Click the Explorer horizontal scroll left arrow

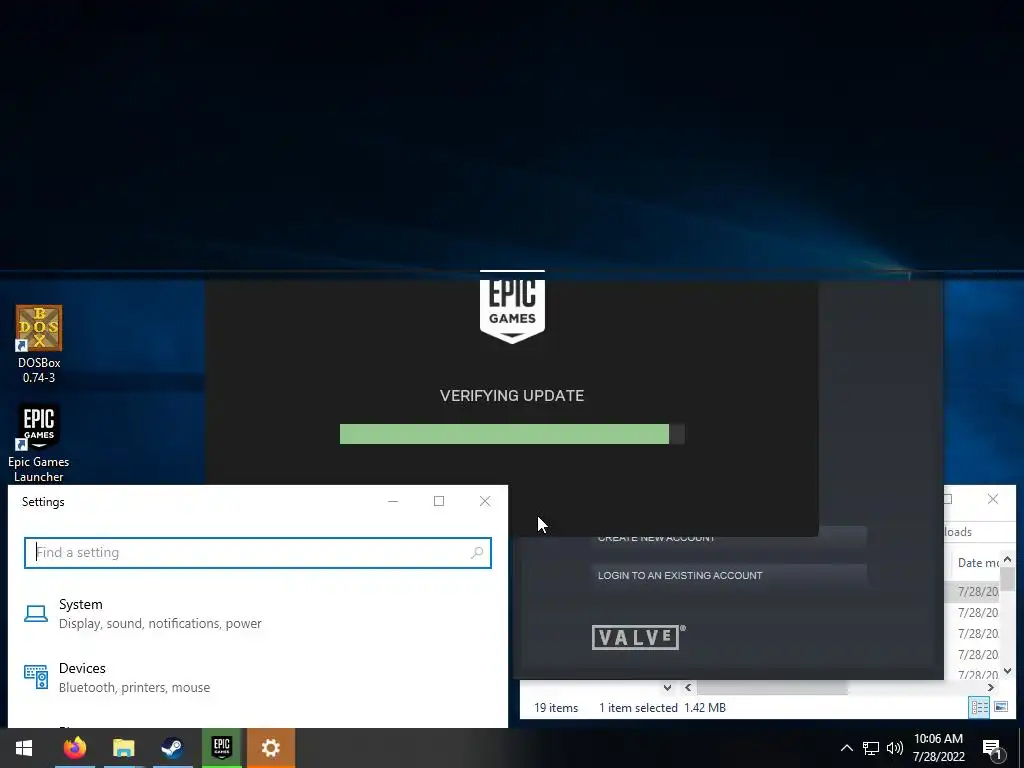688,688
